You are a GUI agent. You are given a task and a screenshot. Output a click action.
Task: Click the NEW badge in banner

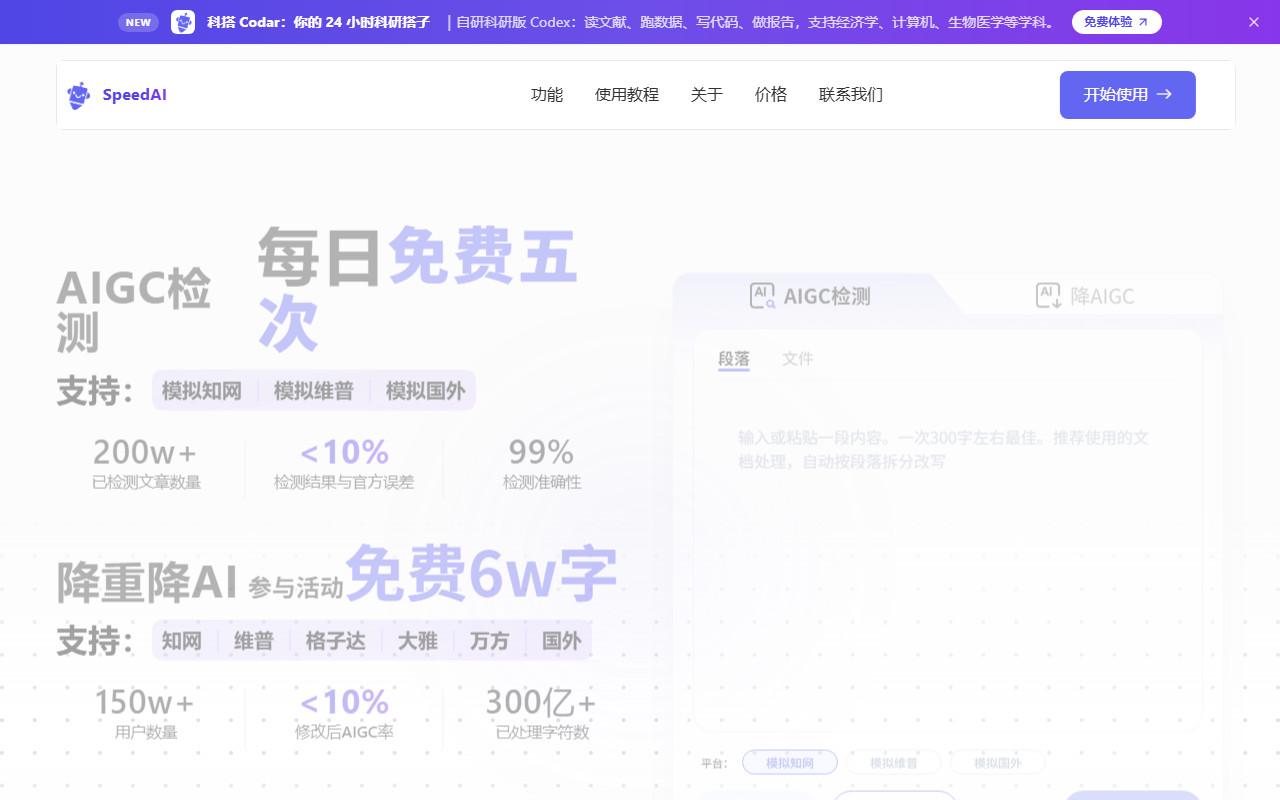(138, 22)
